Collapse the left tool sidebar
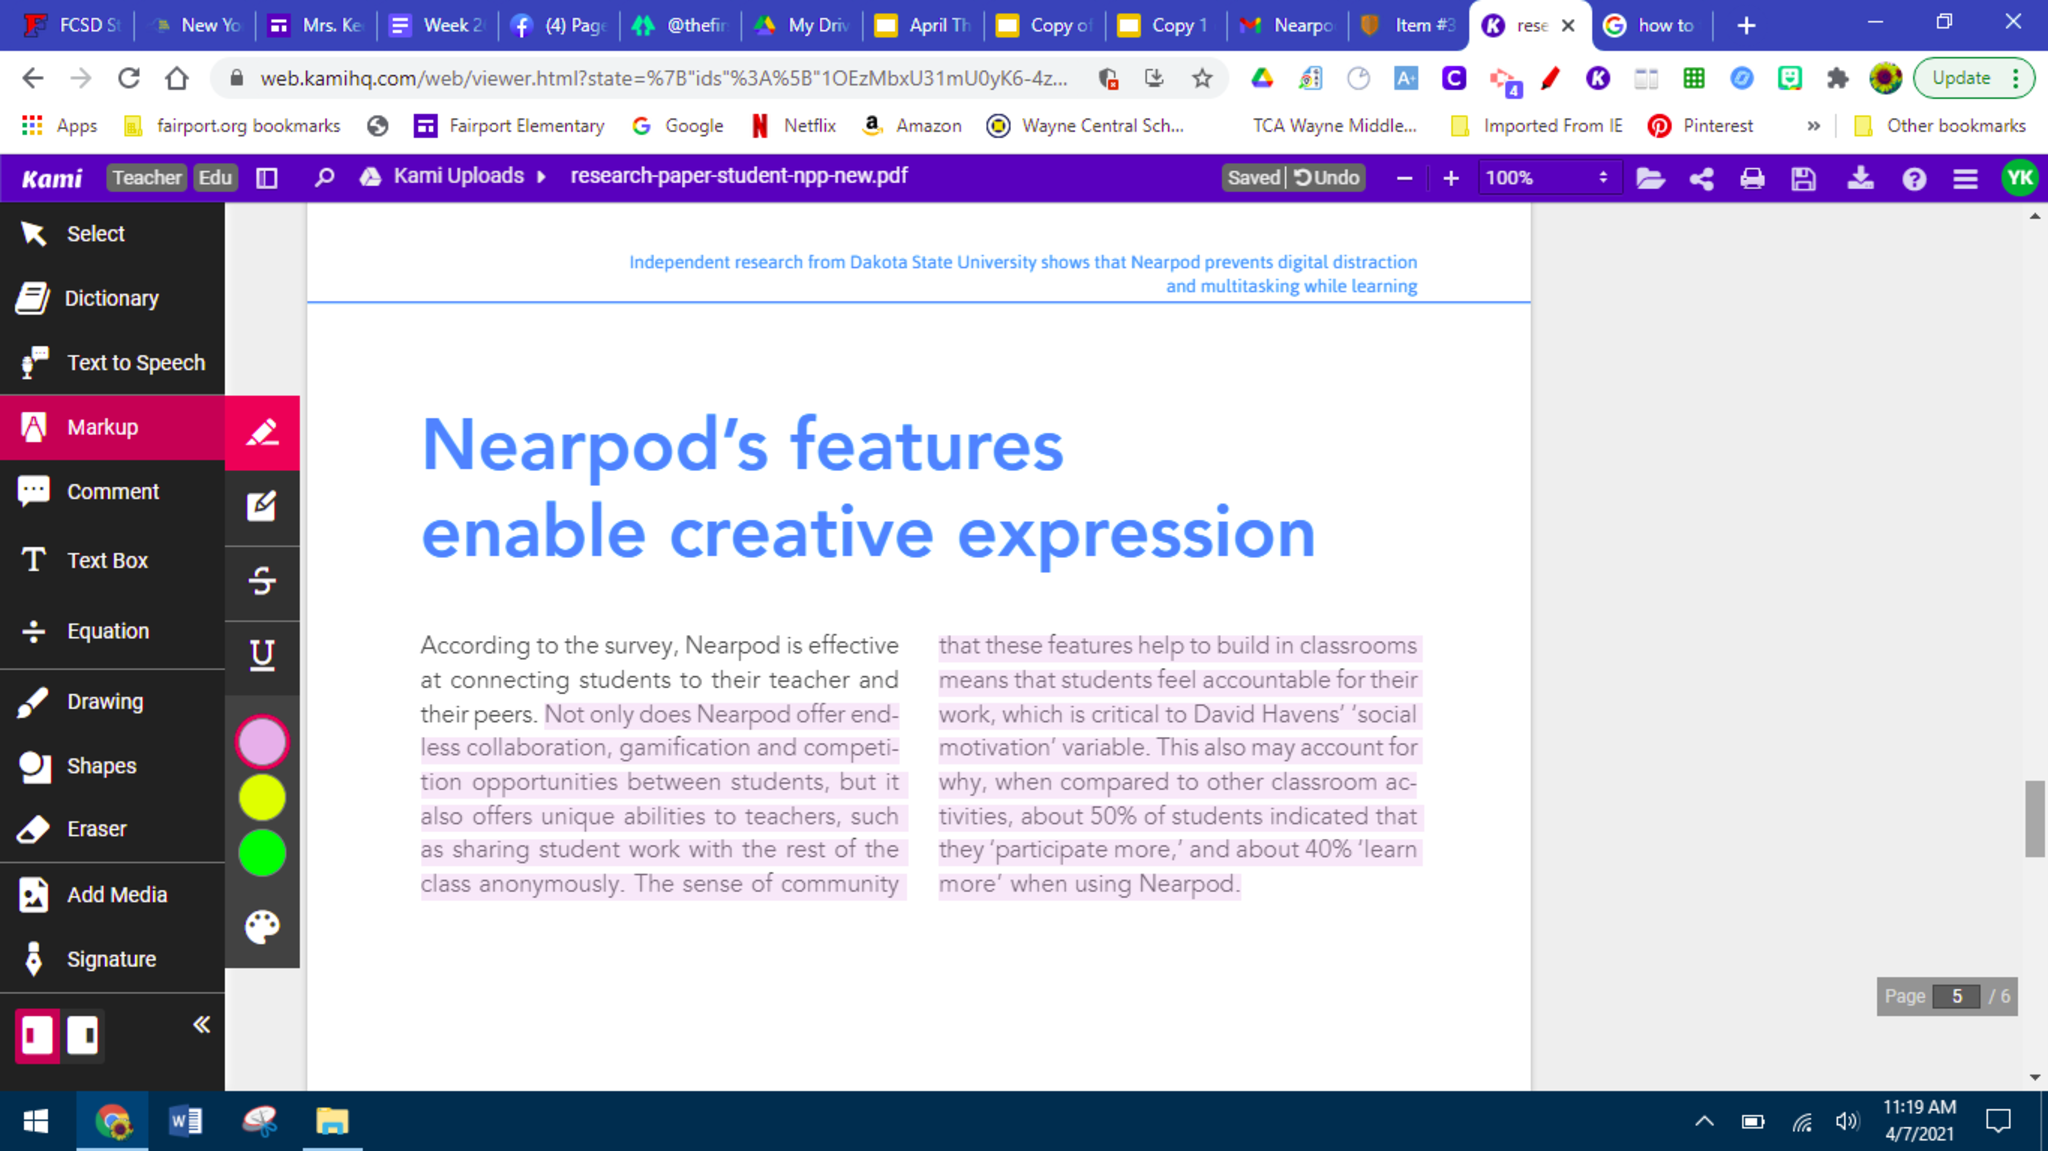Image resolution: width=2048 pixels, height=1151 pixels. (x=201, y=1024)
